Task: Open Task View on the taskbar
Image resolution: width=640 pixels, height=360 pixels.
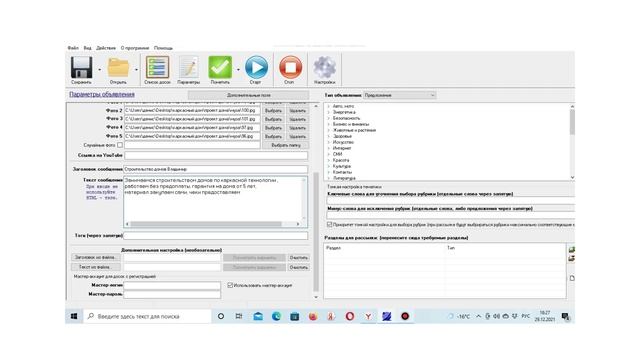Action: click(x=239, y=316)
